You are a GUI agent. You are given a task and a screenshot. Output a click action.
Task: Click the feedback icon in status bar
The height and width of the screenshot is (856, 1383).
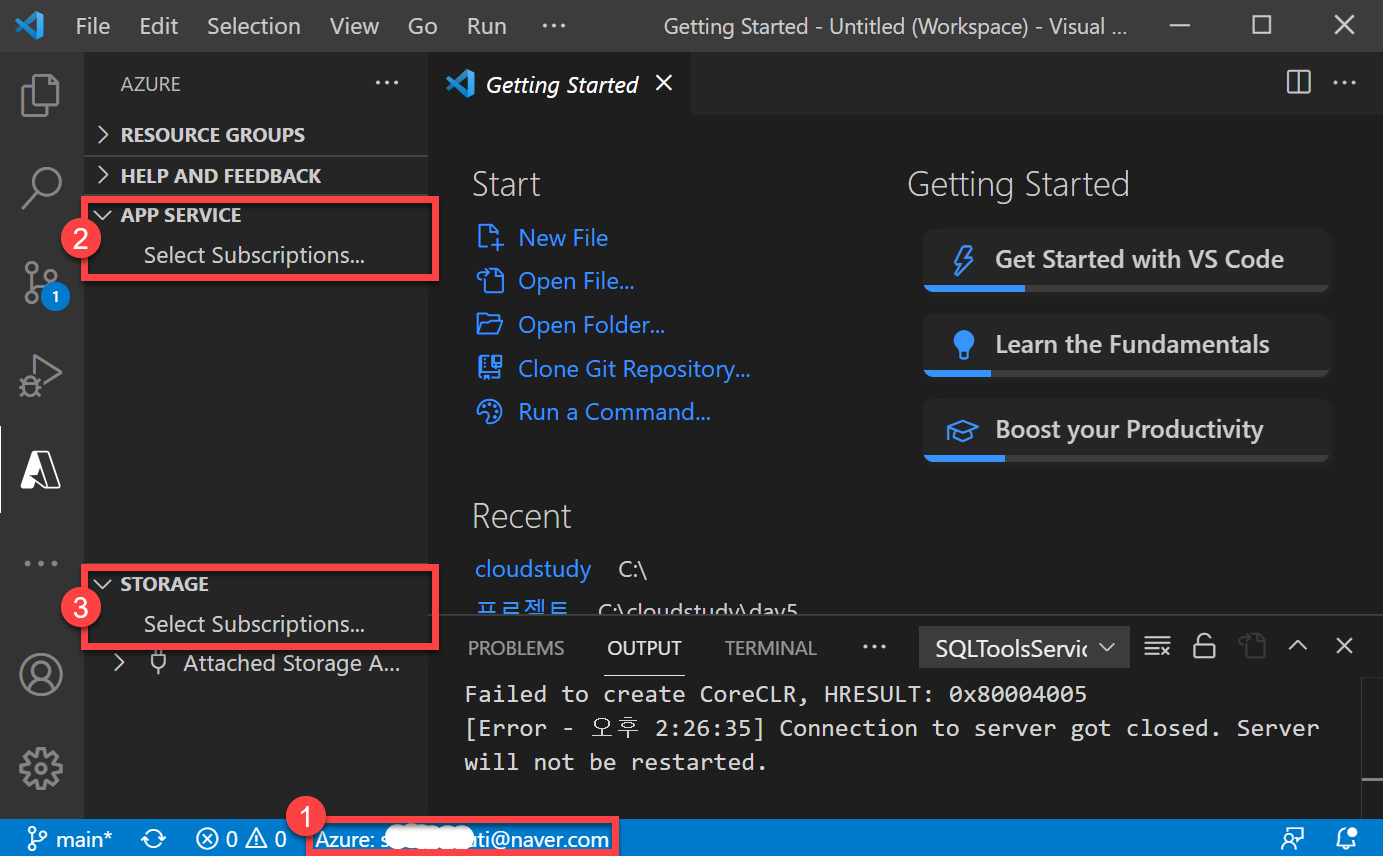(x=1293, y=838)
